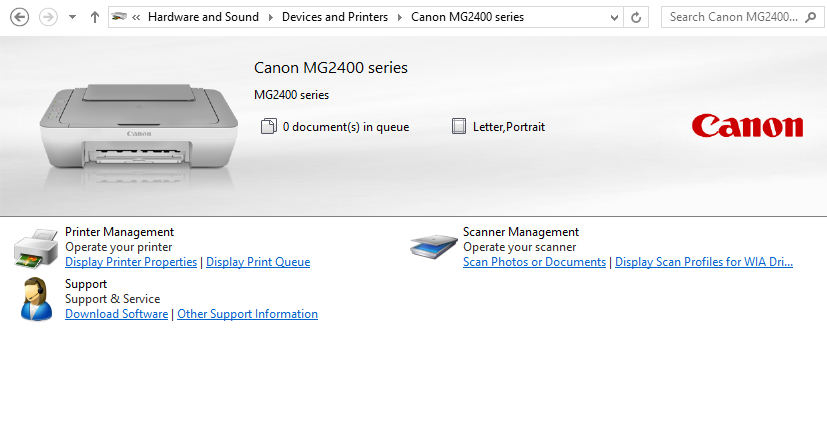Viewport: 827px width, 435px height.
Task: Navigate to Devices and Printers breadcrumb
Action: coord(334,17)
